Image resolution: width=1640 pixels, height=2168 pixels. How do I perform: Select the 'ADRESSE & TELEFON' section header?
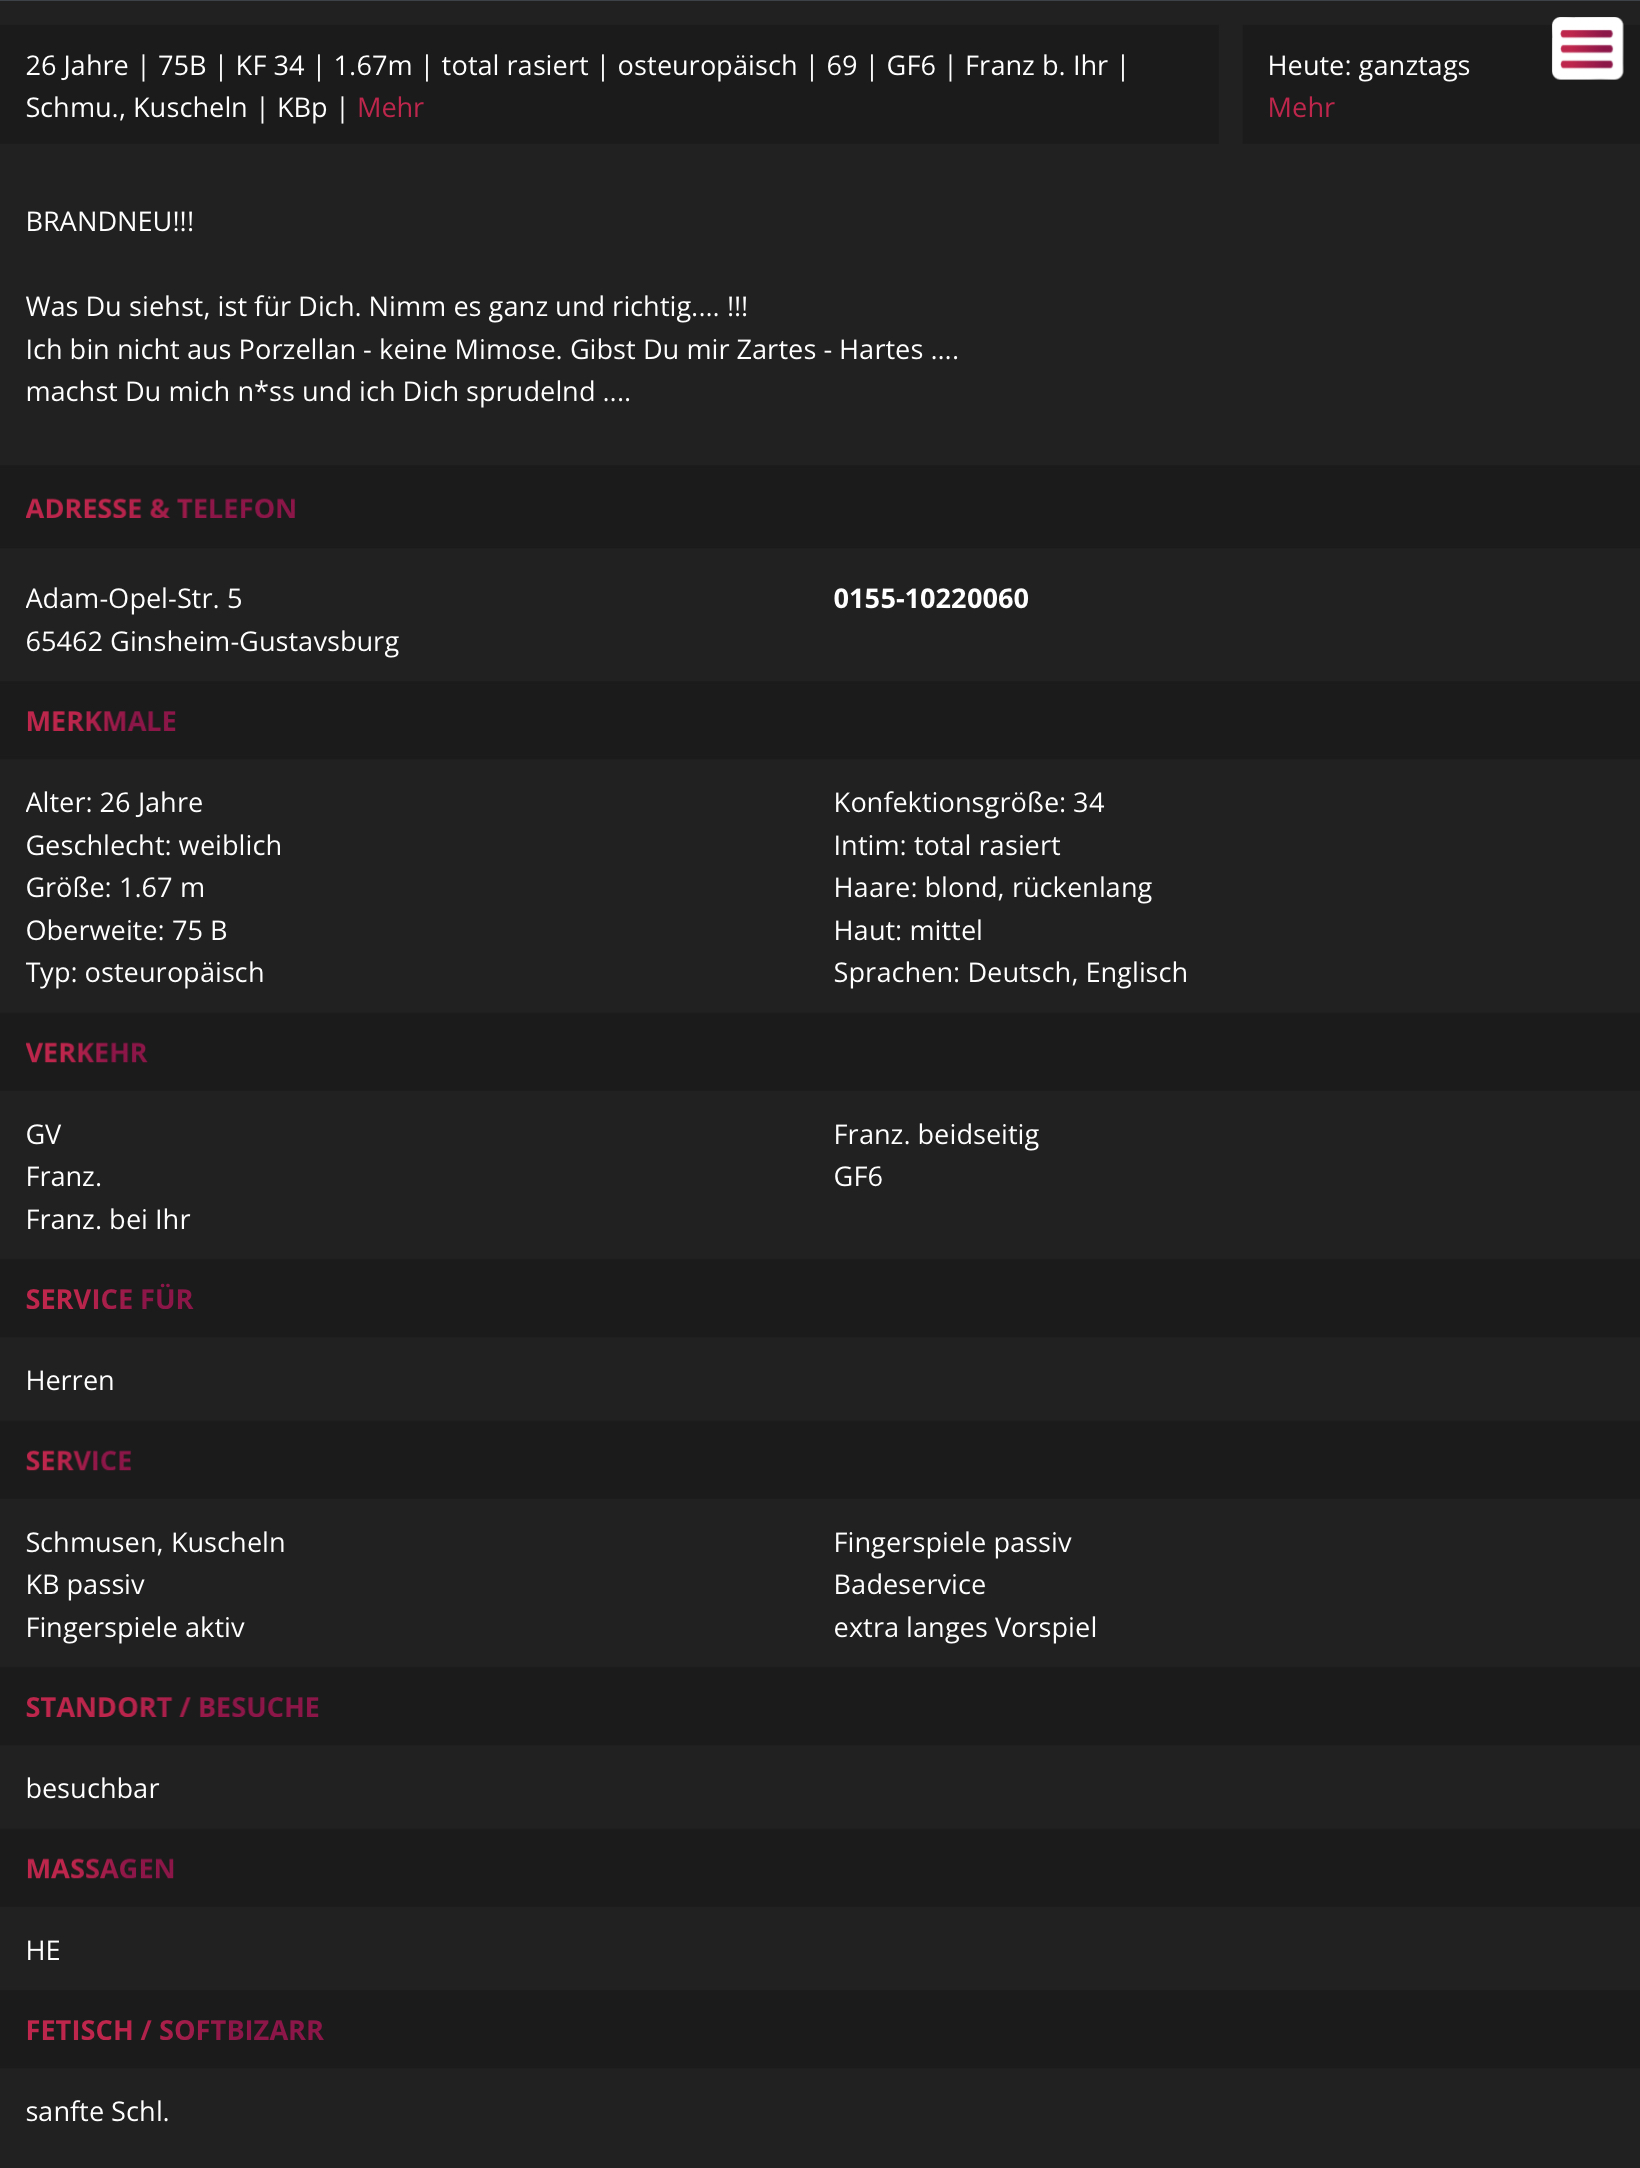coord(161,509)
